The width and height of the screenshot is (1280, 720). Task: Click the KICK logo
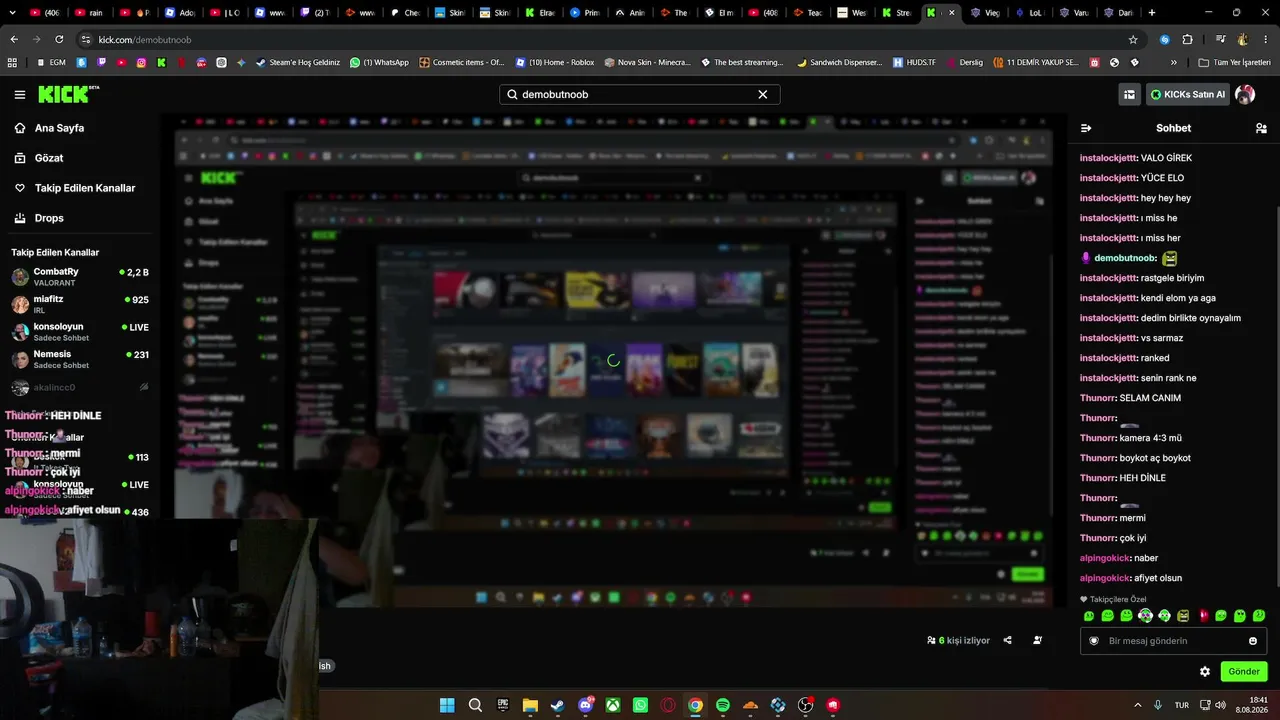click(x=69, y=95)
